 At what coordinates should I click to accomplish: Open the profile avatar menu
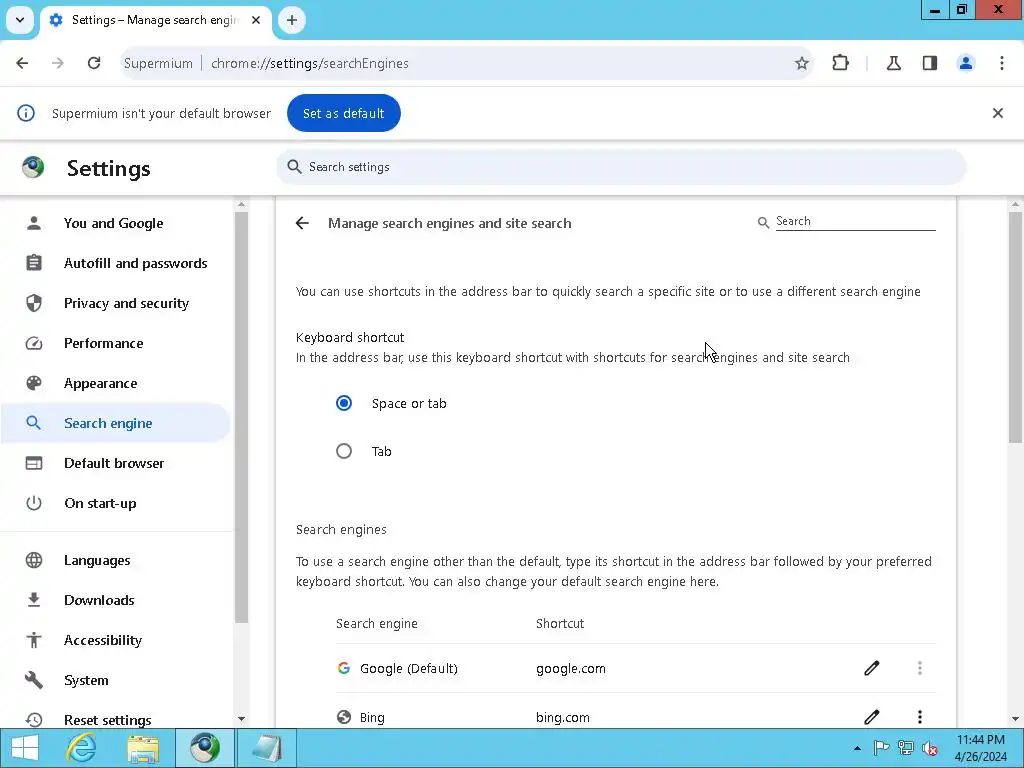965,63
